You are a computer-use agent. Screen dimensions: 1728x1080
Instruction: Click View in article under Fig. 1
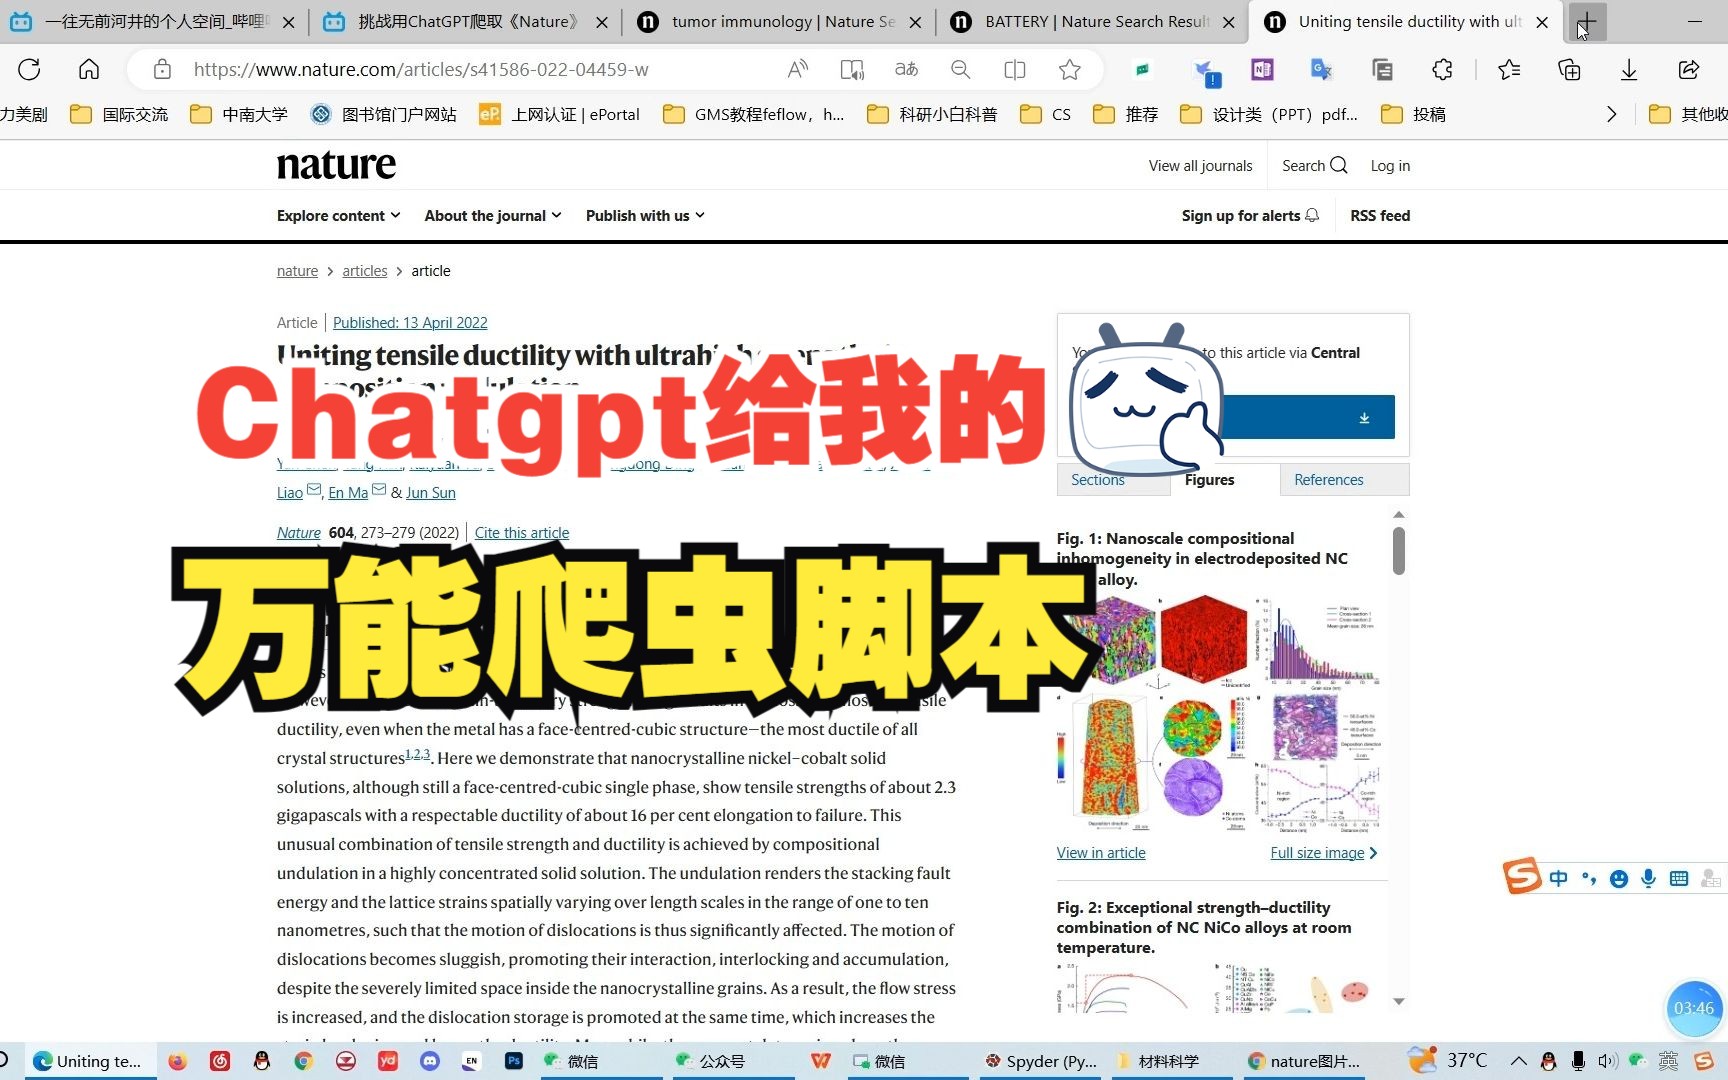(1101, 852)
